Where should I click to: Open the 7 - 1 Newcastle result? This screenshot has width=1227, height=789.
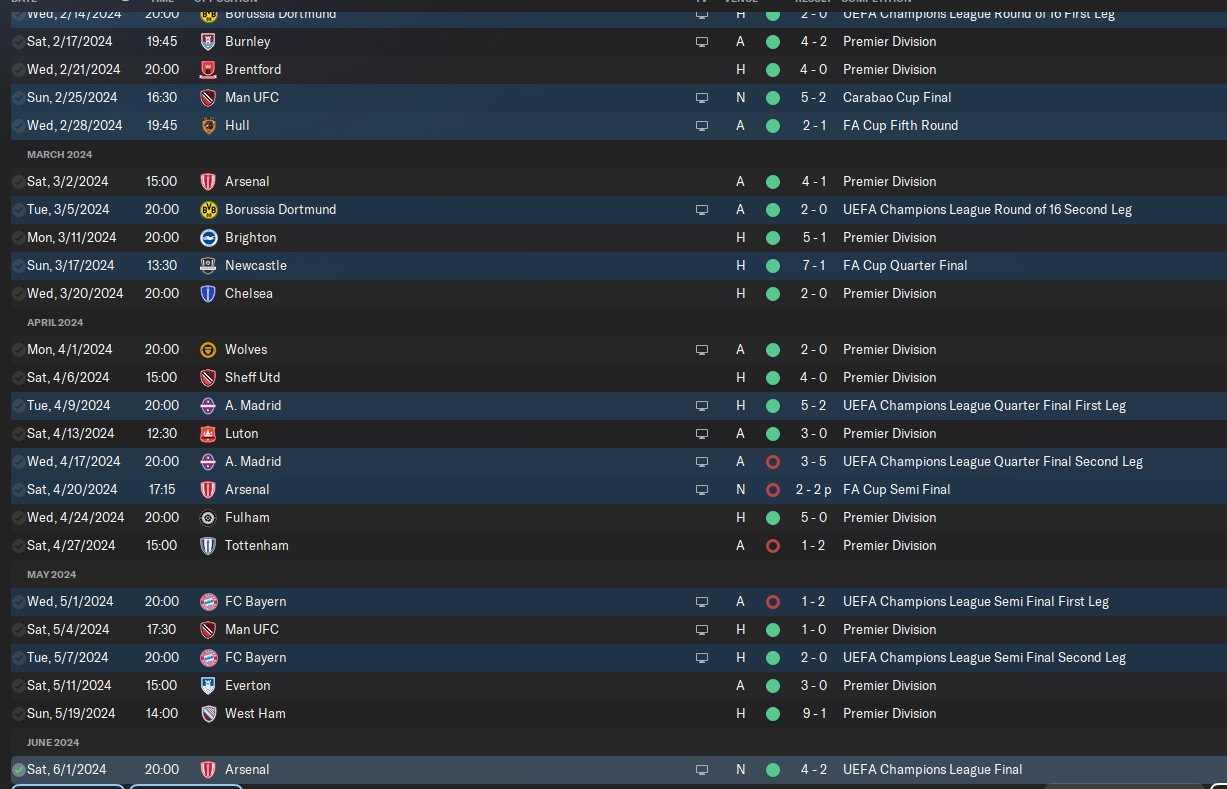[x=812, y=266]
